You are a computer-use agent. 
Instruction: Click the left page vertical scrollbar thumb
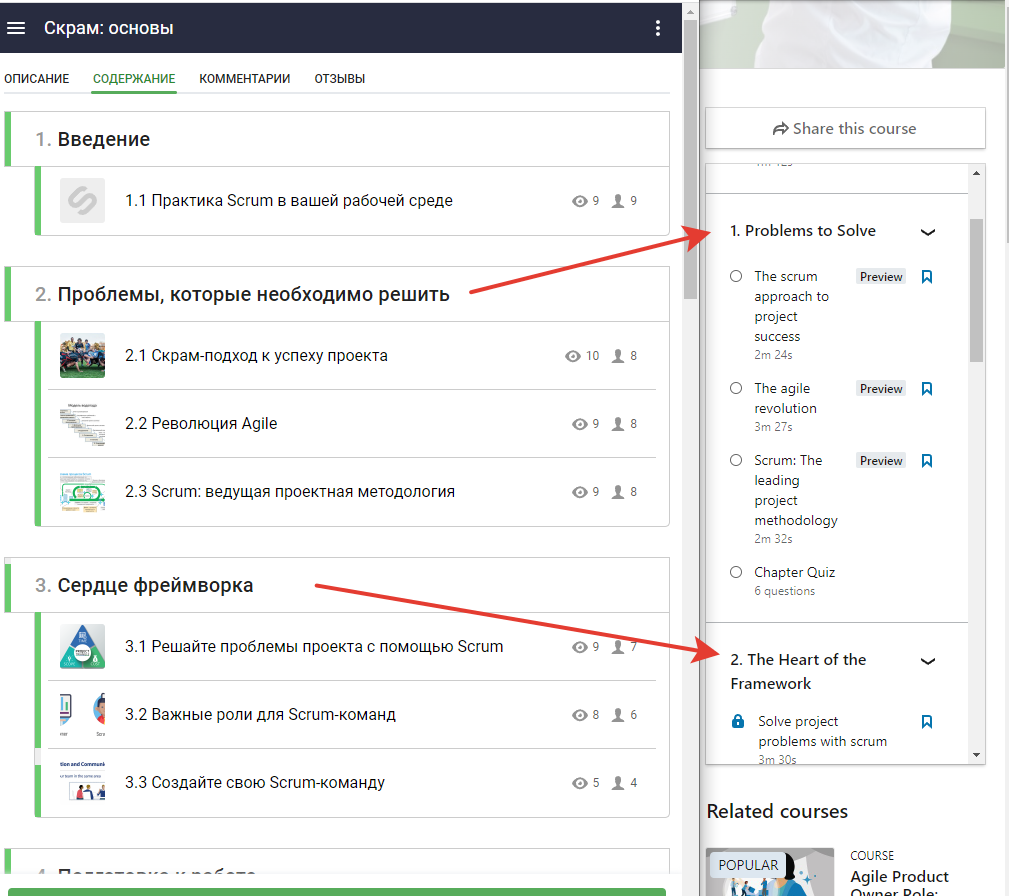[x=690, y=160]
